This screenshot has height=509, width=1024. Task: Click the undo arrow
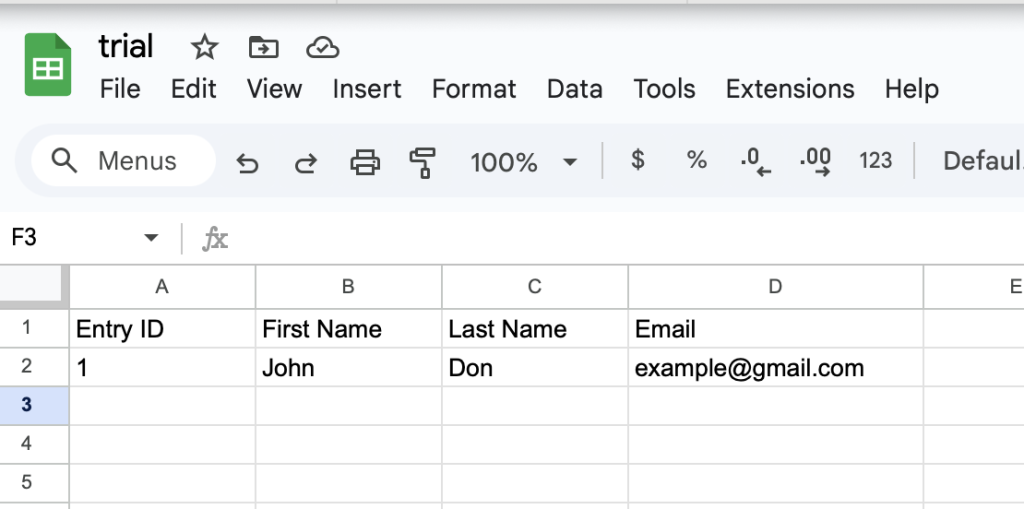[247, 162]
